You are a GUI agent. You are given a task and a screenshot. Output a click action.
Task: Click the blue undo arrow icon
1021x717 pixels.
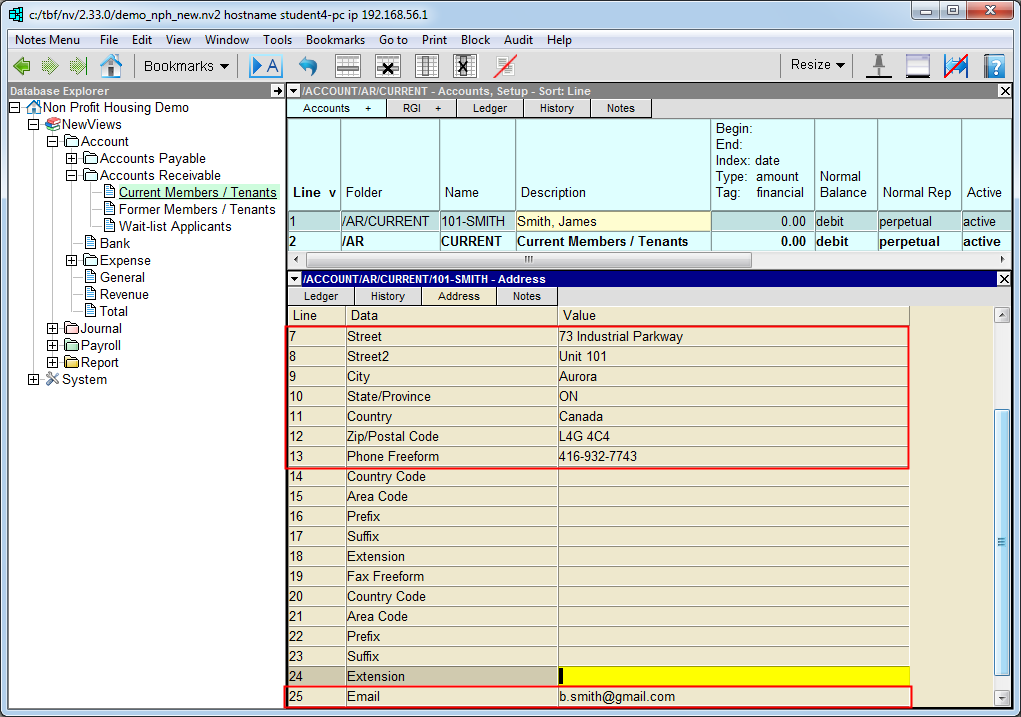308,66
